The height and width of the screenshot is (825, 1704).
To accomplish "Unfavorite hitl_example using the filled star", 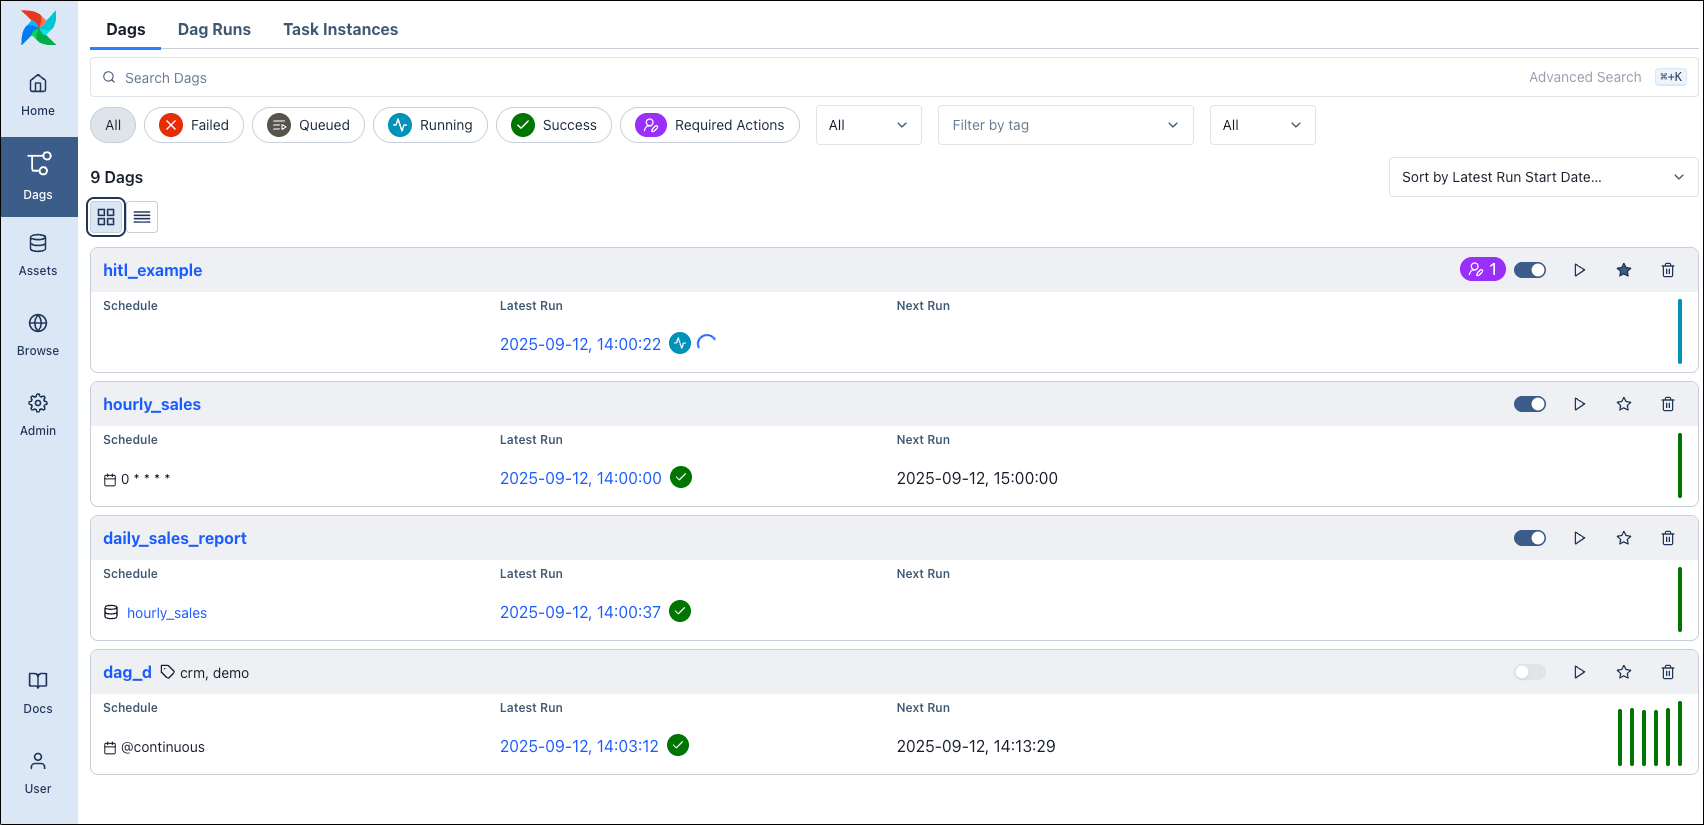I will 1623,270.
